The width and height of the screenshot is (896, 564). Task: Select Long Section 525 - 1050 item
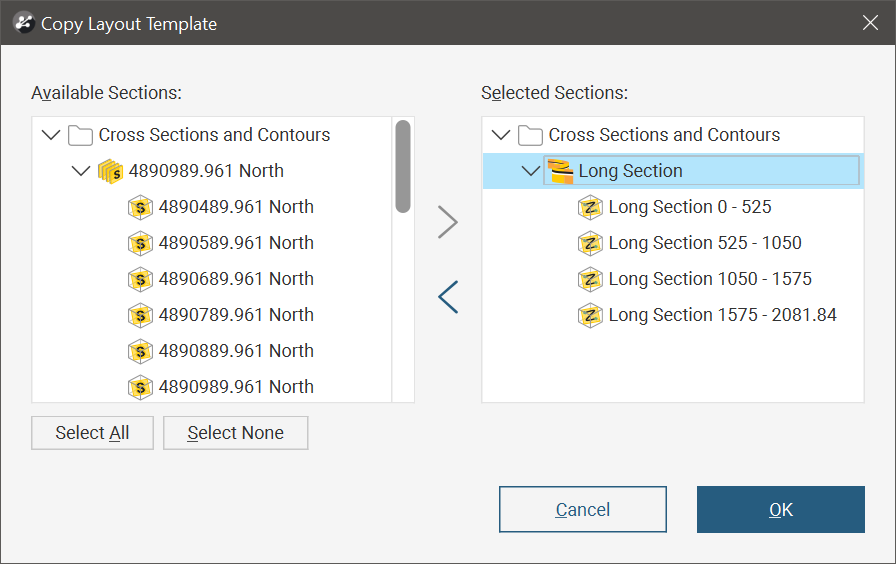pyautogui.click(x=705, y=243)
